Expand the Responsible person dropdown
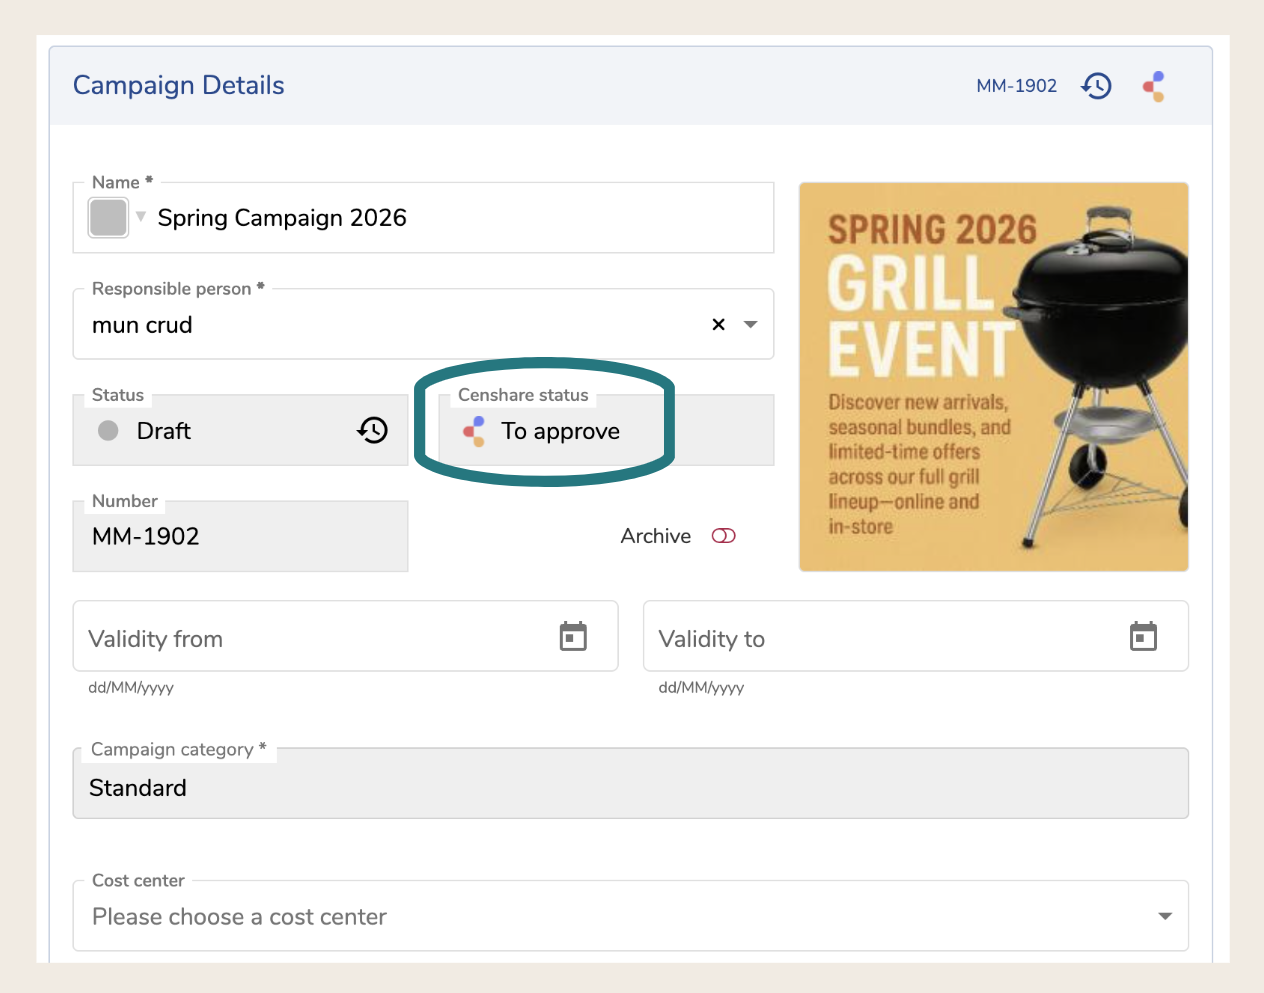Viewport: 1264px width, 993px height. [x=751, y=324]
